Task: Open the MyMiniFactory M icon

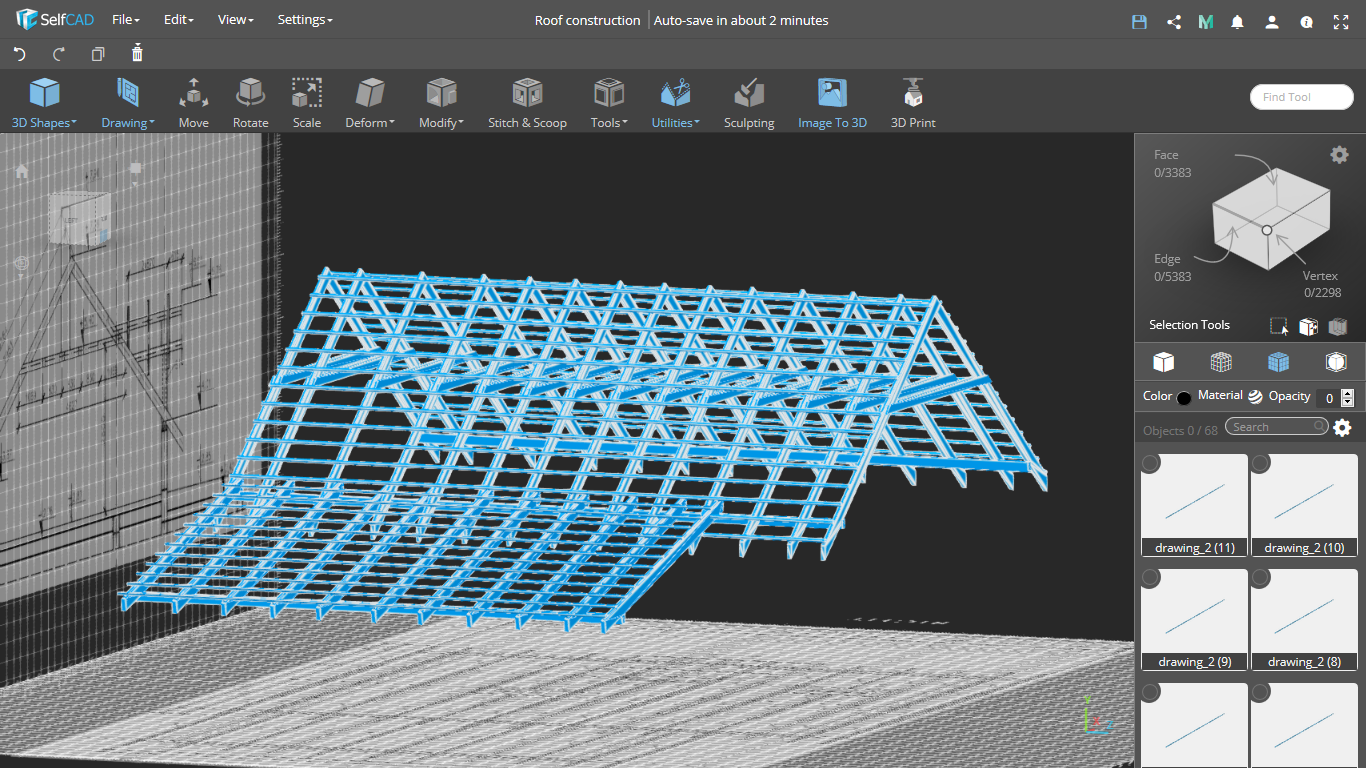Action: click(1206, 21)
